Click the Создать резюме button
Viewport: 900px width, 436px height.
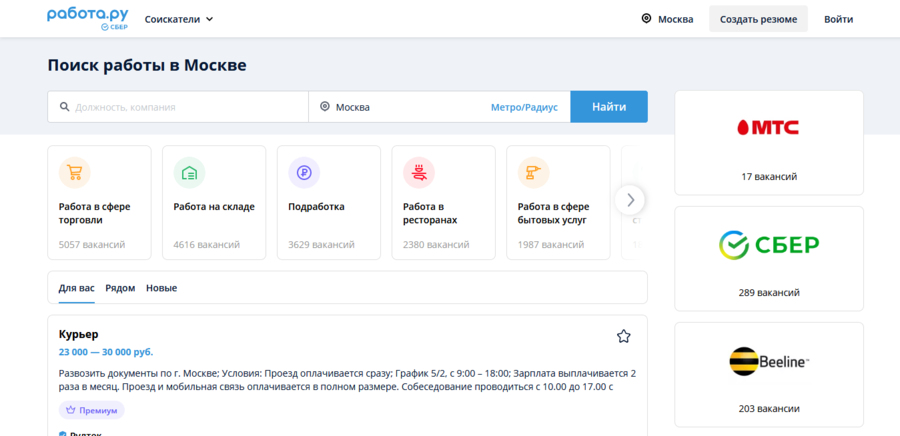pyautogui.click(x=758, y=19)
